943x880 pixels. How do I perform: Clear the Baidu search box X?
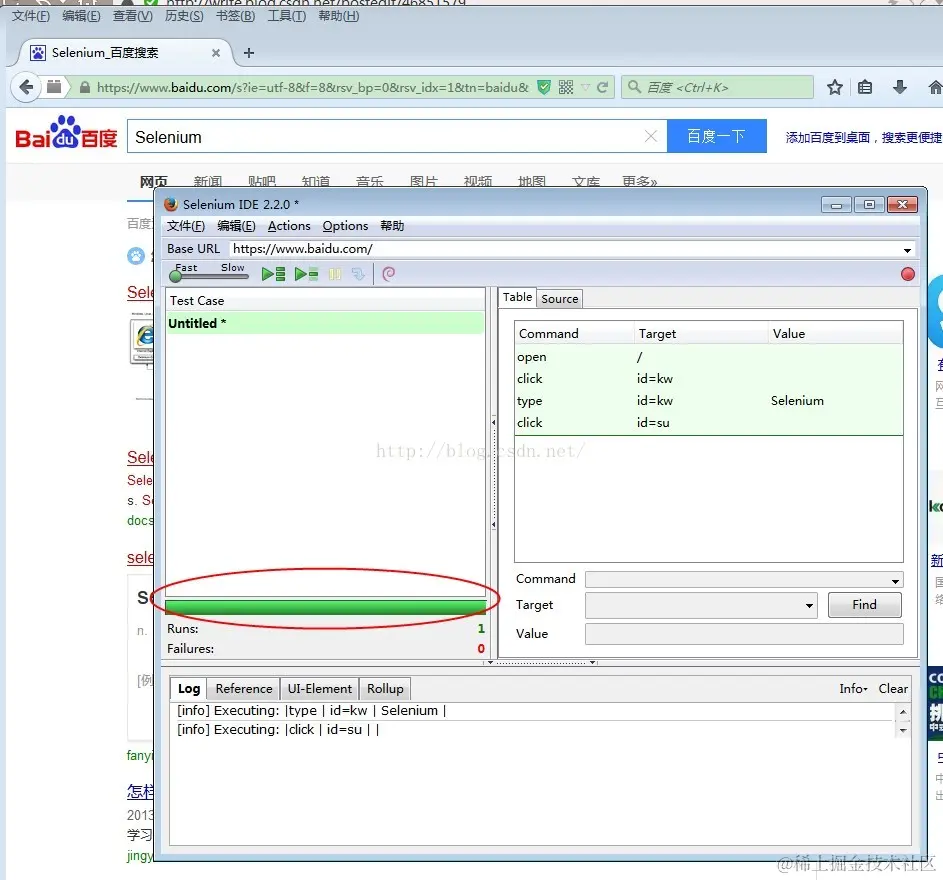pyautogui.click(x=651, y=137)
